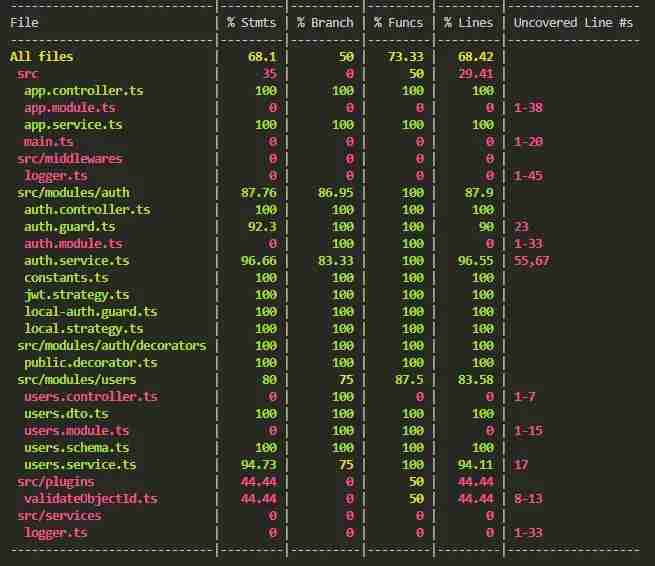Click auth.guard.ts file name
The width and height of the screenshot is (655, 566).
[x=70, y=227]
